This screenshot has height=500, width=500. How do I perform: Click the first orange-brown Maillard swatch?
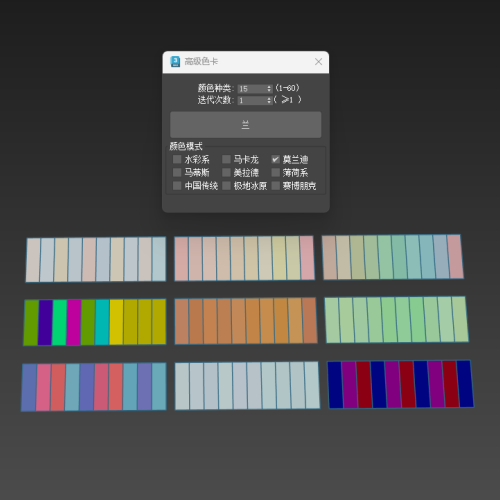coord(182,321)
